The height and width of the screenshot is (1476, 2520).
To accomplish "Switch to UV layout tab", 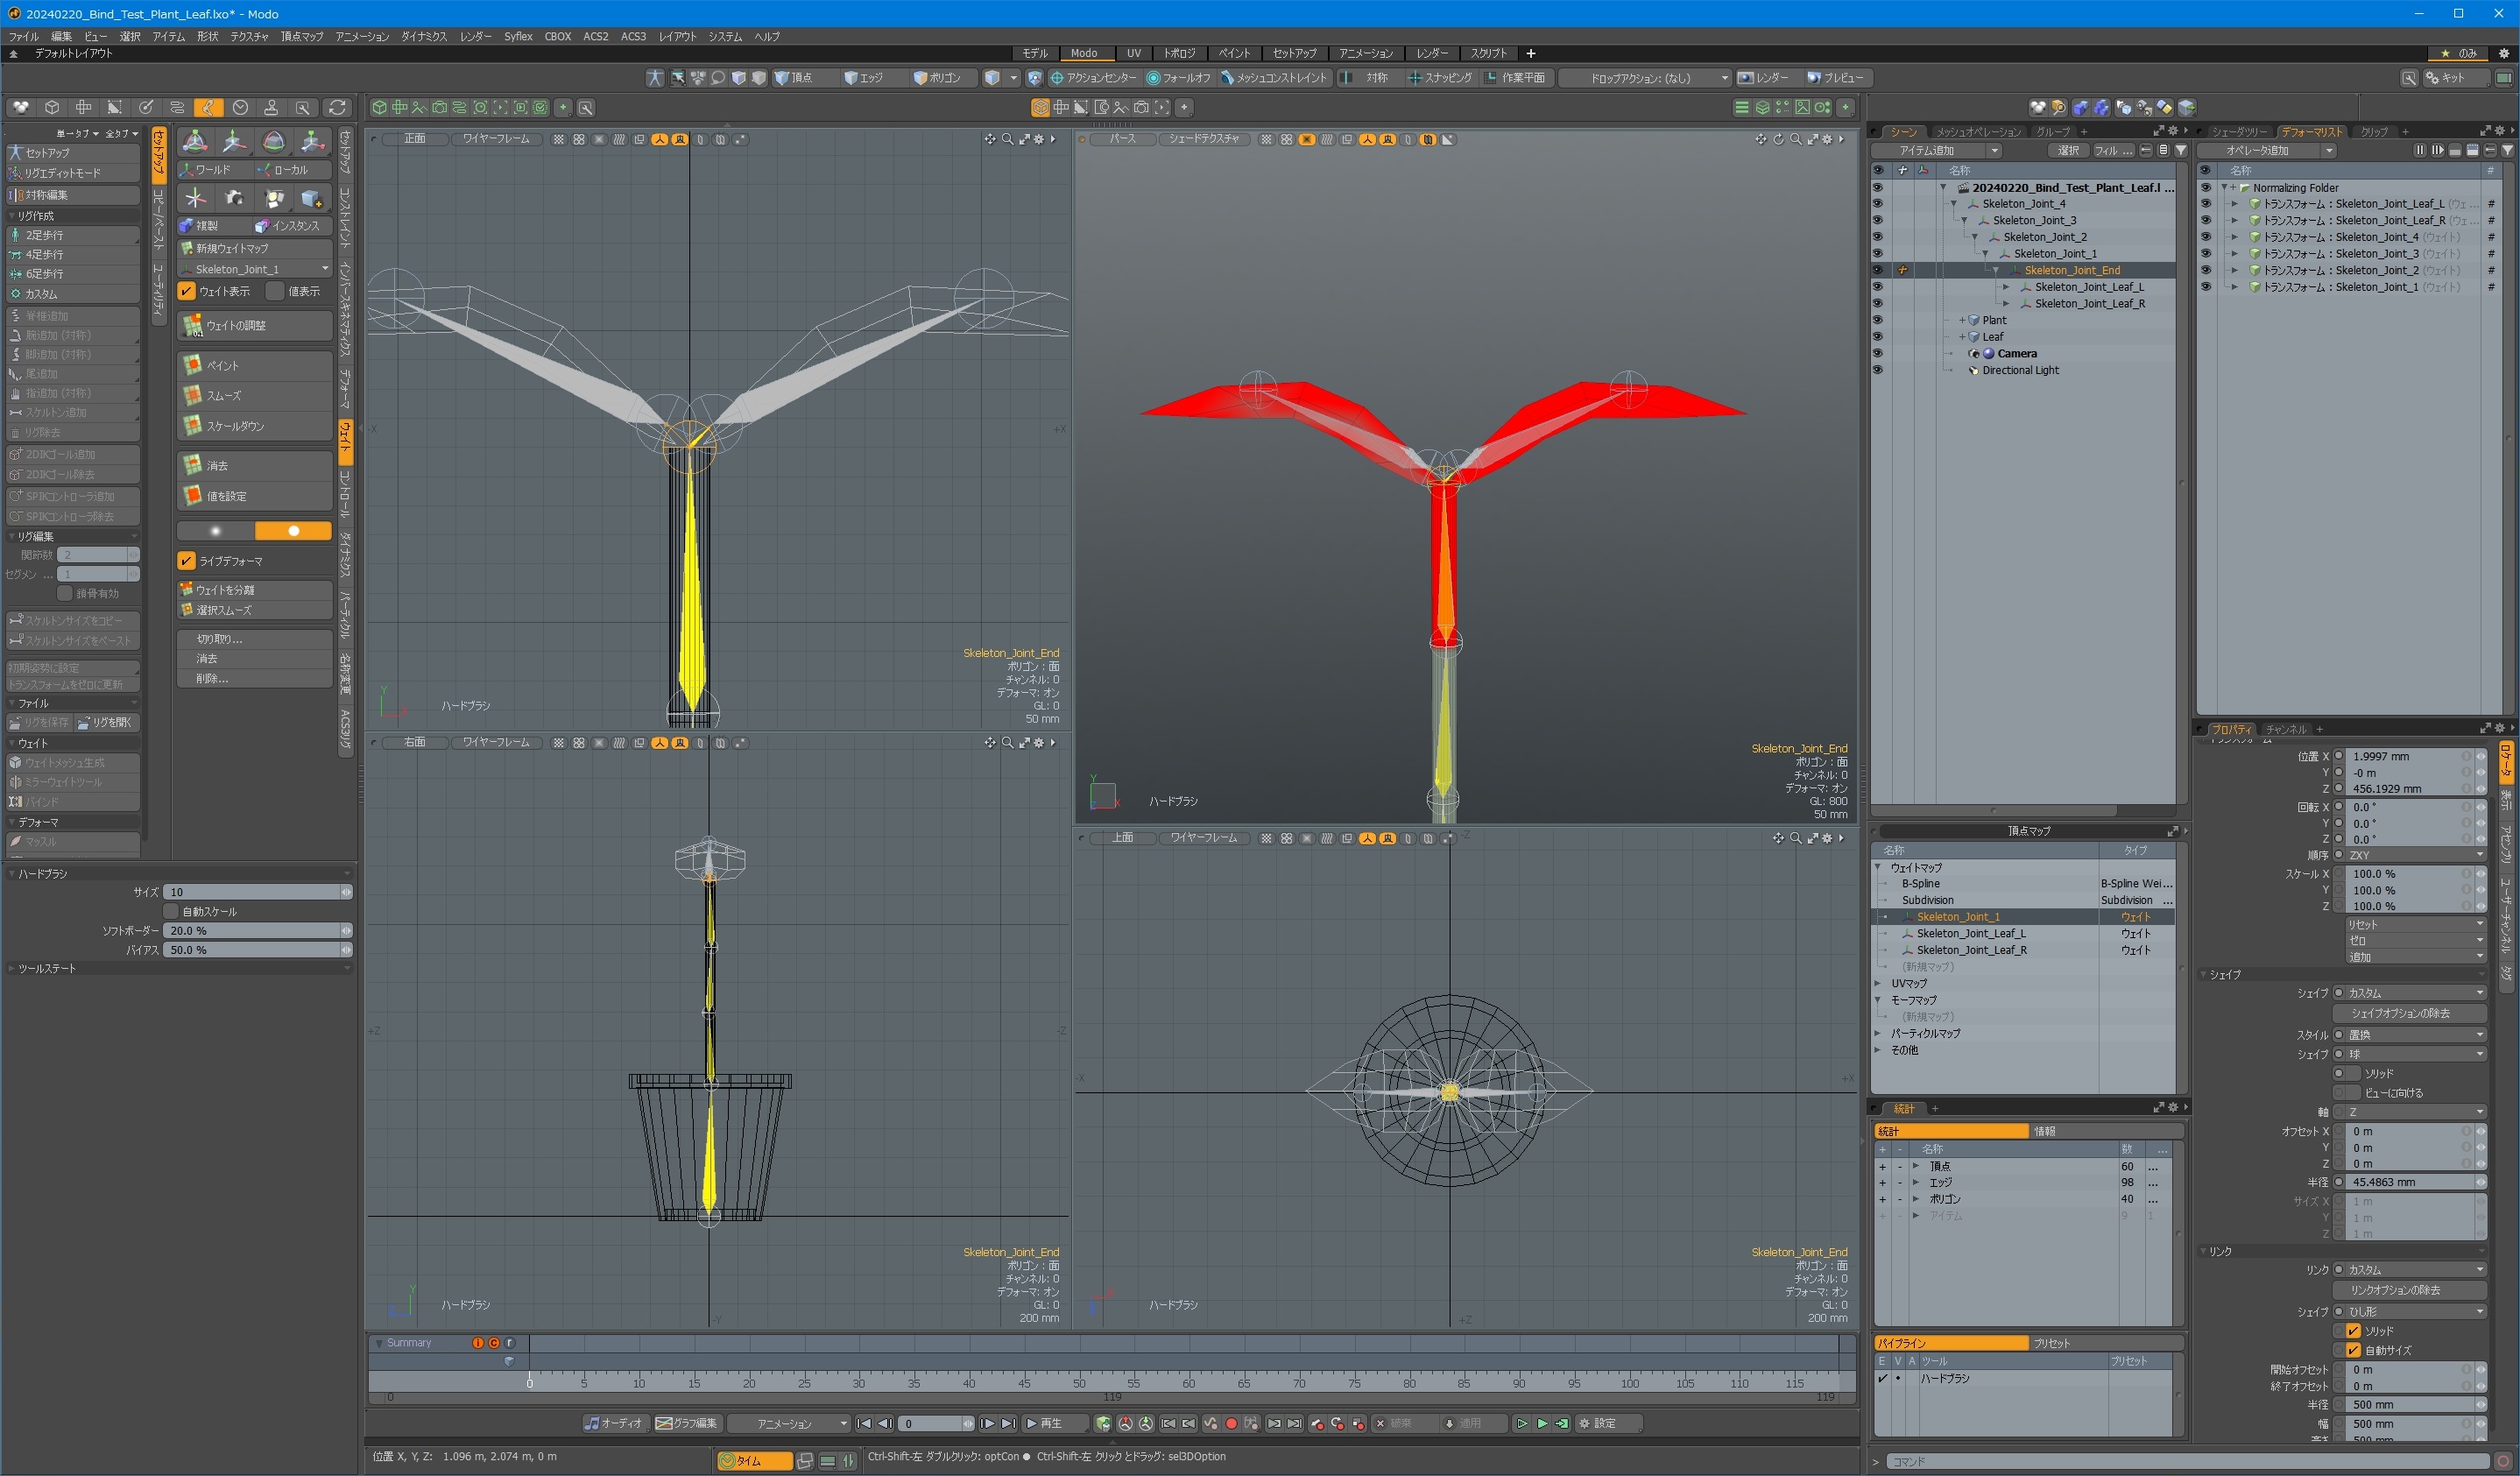I will point(1133,53).
